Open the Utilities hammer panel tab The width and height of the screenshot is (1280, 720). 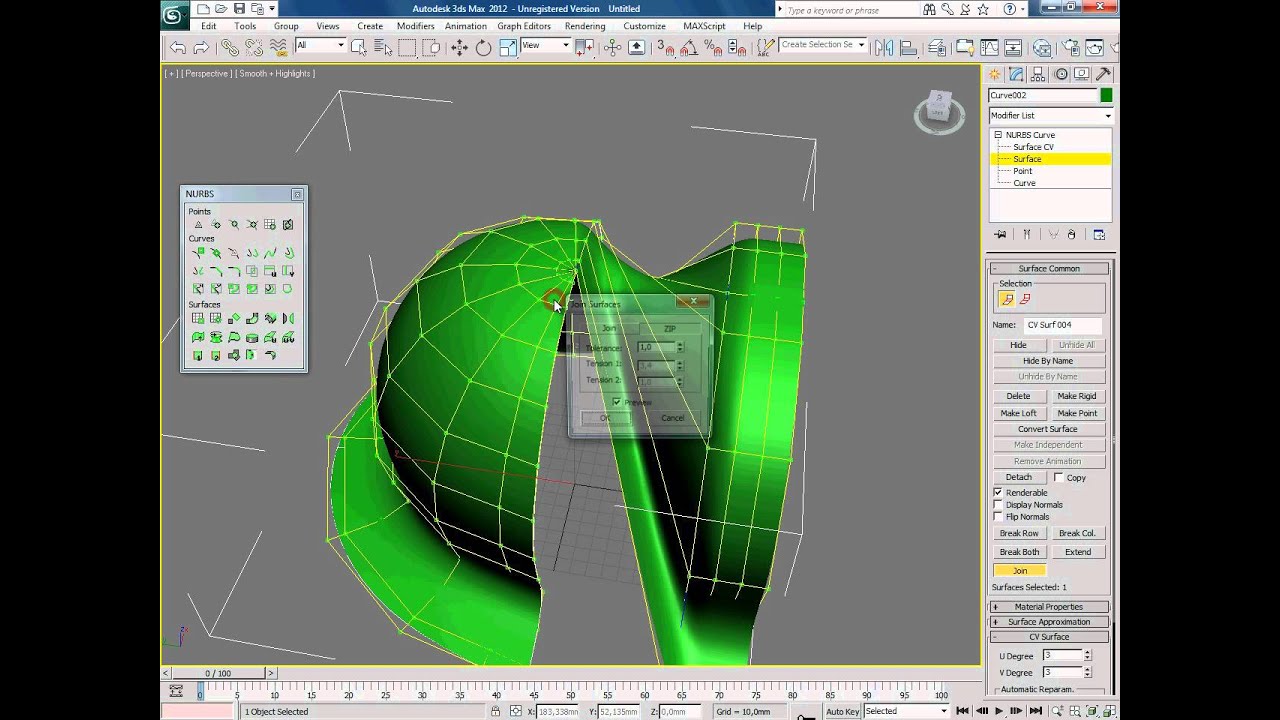click(x=1103, y=74)
